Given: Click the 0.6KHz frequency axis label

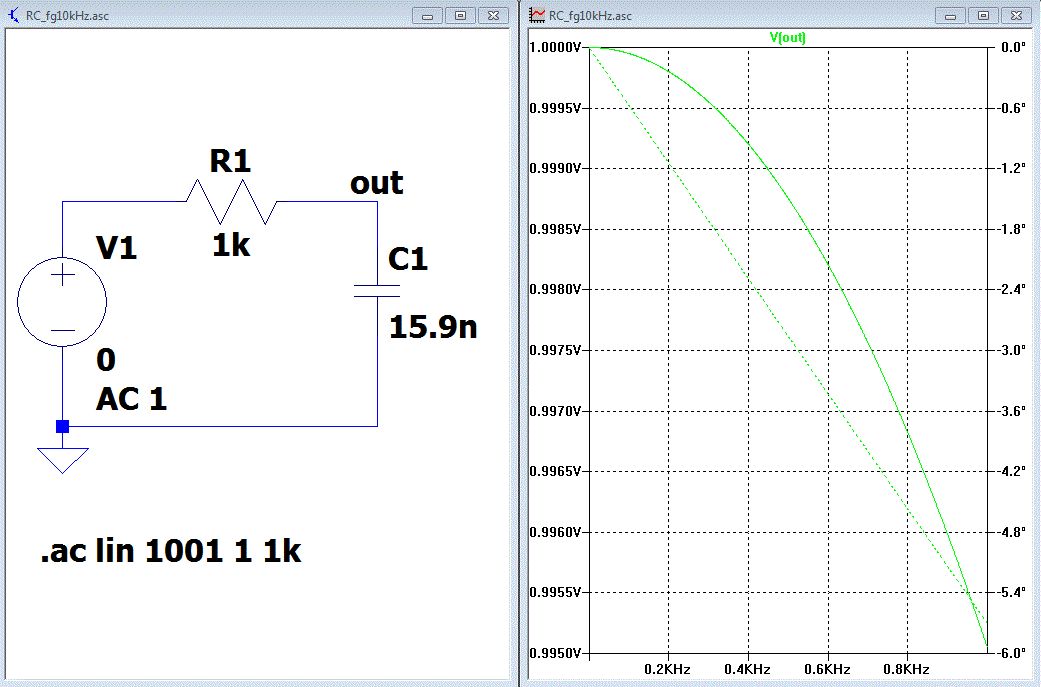Looking at the screenshot, I should (827, 669).
